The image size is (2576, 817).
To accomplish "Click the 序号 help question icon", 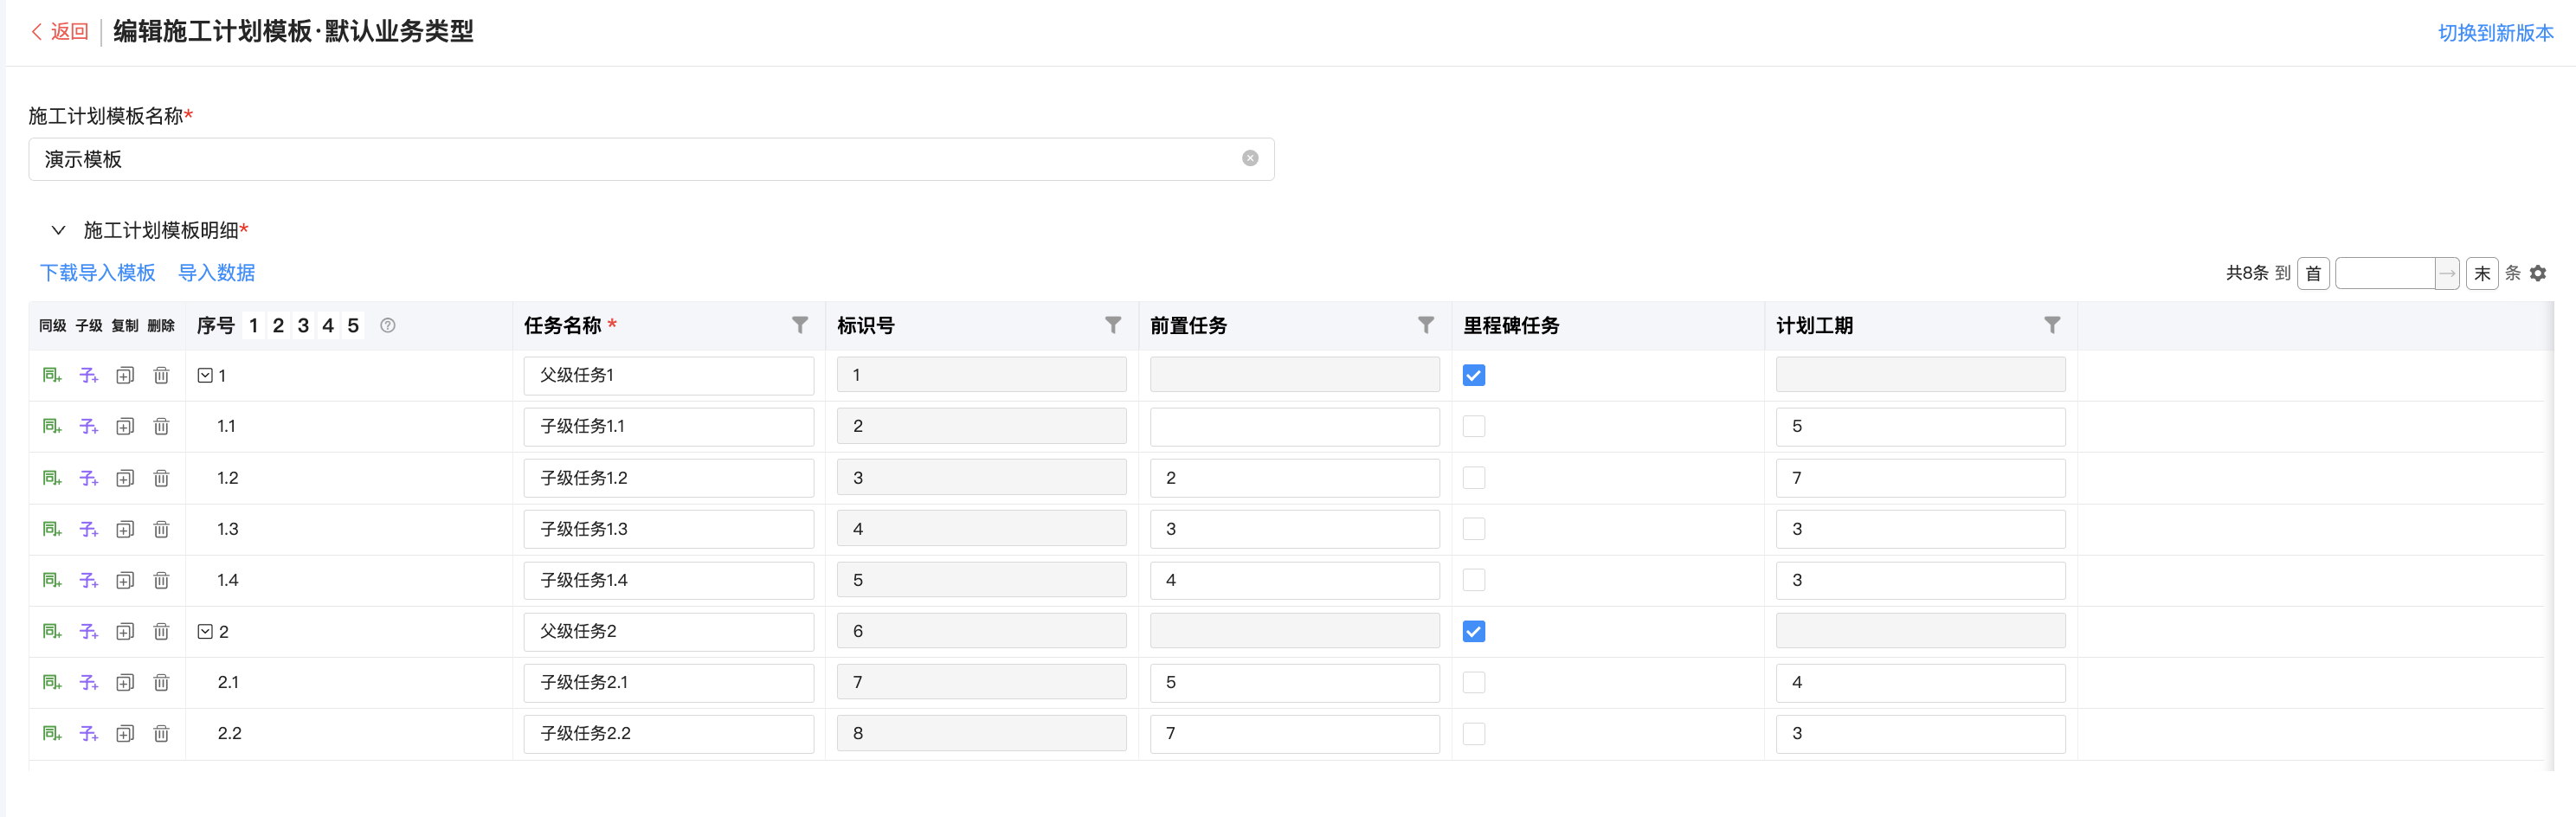I will coord(387,325).
